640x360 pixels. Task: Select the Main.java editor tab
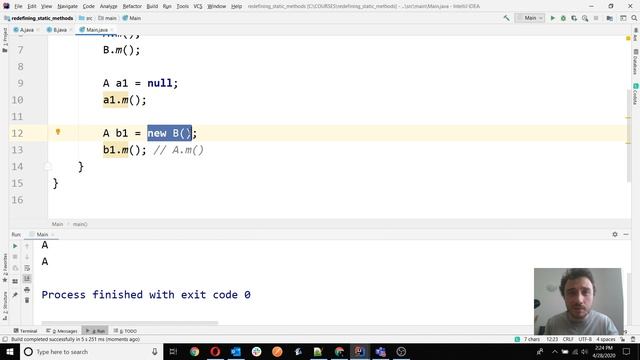click(96, 30)
